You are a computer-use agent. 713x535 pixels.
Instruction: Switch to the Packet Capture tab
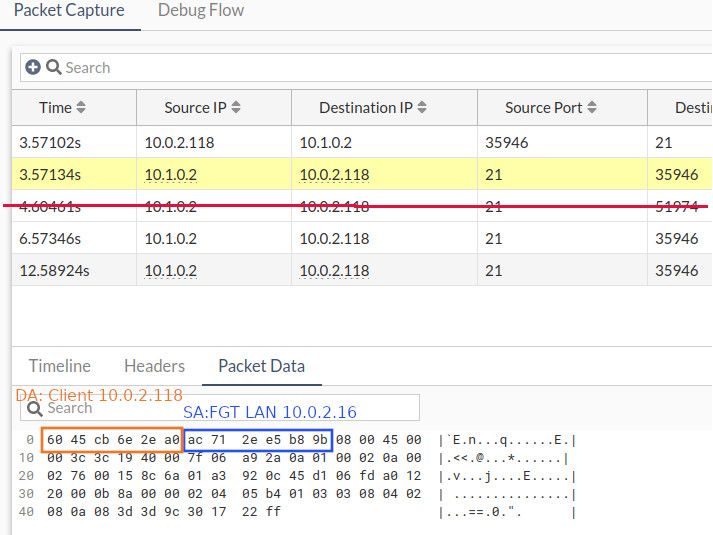(69, 10)
